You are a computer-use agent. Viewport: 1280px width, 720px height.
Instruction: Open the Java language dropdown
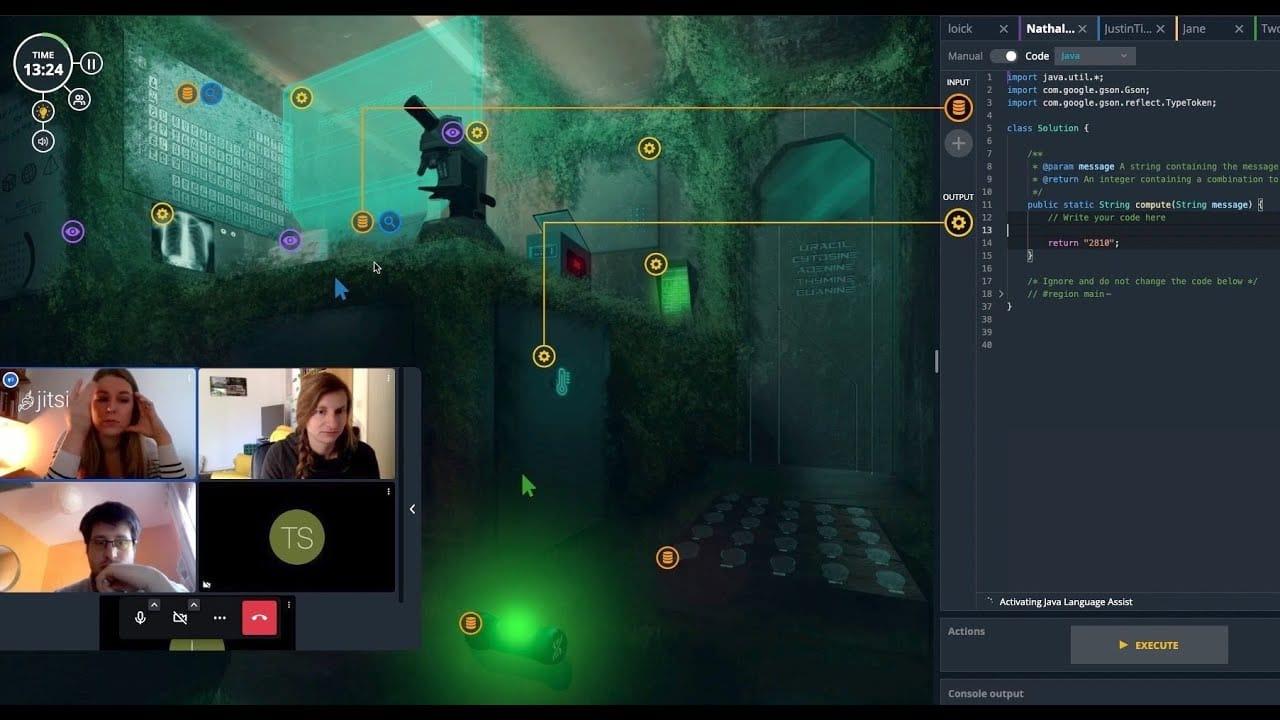pos(1094,56)
